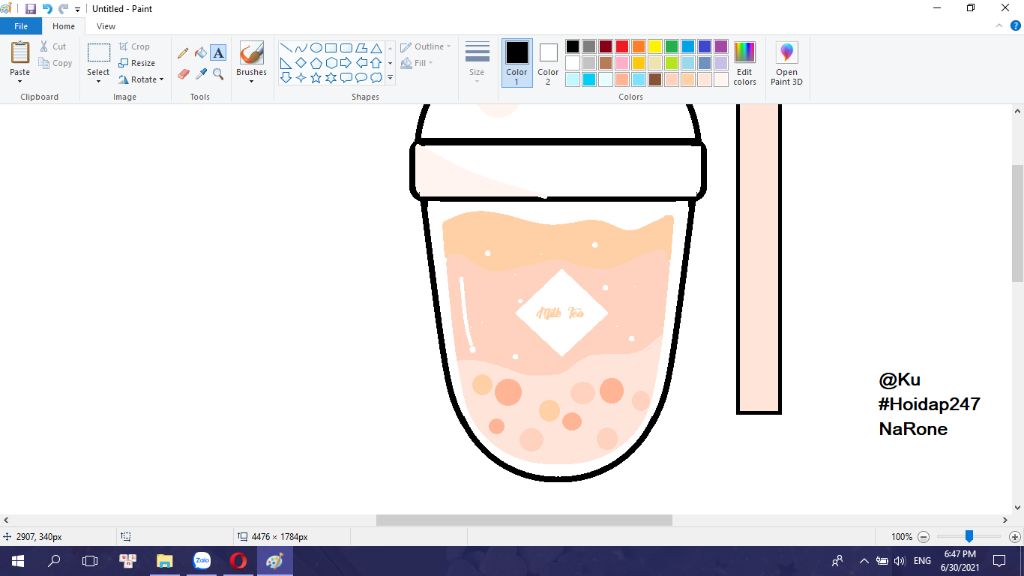Image resolution: width=1024 pixels, height=576 pixels.
Task: Choose the Diamond shape
Action: [301, 63]
